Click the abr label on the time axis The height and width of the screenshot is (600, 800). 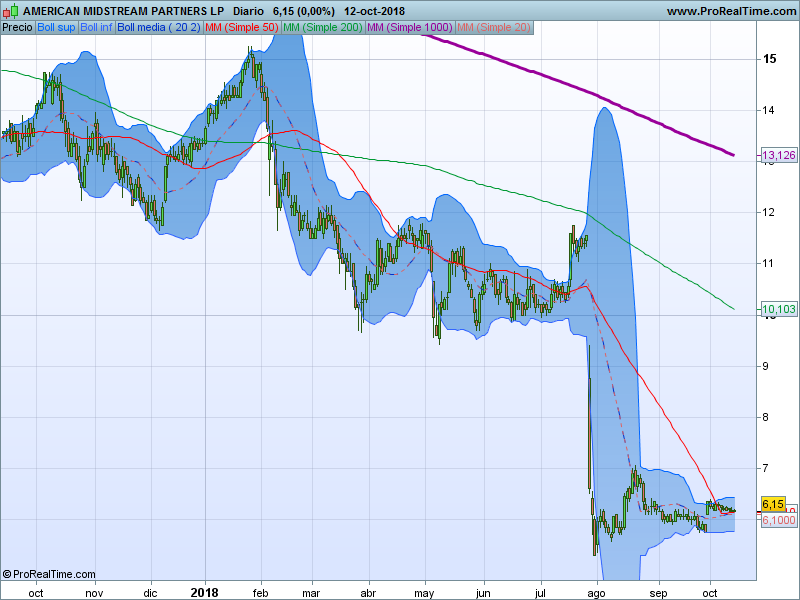pyautogui.click(x=368, y=593)
